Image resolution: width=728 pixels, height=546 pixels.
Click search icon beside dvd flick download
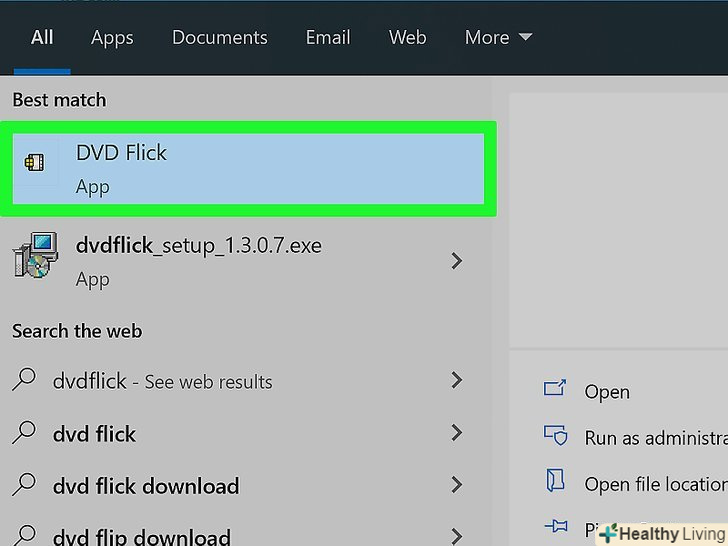[27, 486]
